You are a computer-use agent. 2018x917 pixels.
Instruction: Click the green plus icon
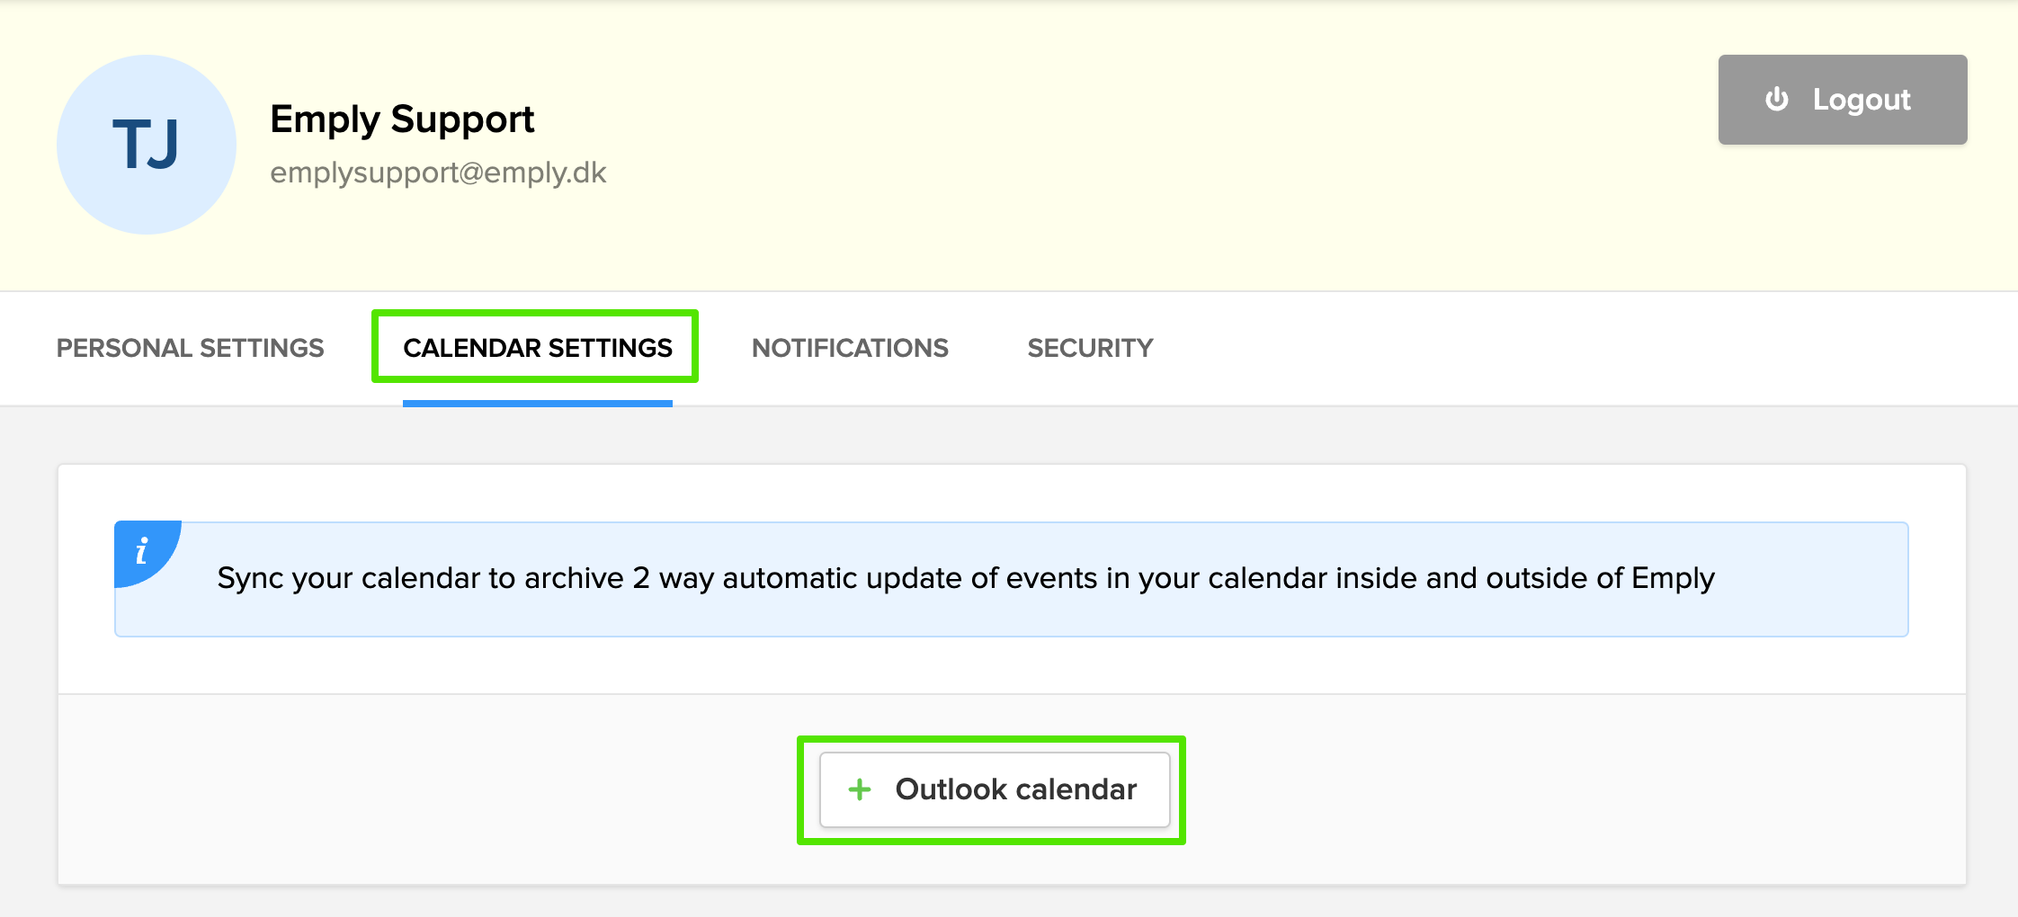point(859,790)
